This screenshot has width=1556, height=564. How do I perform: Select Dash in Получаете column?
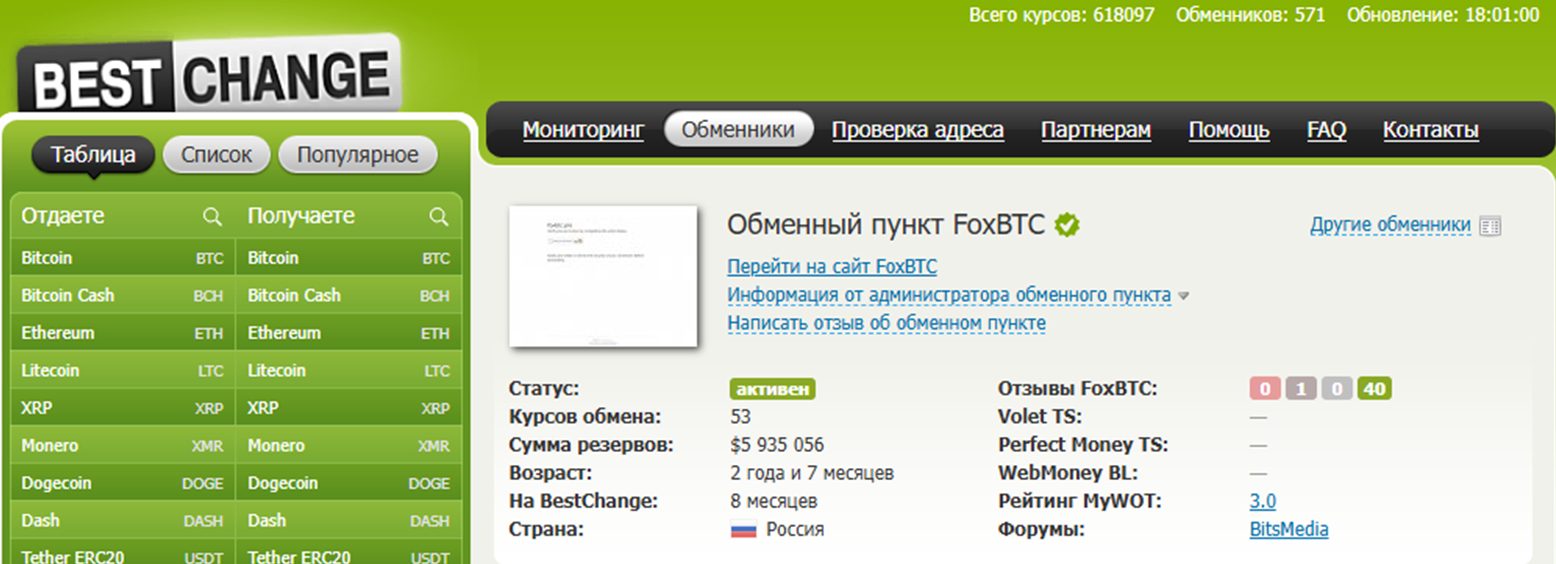349,521
